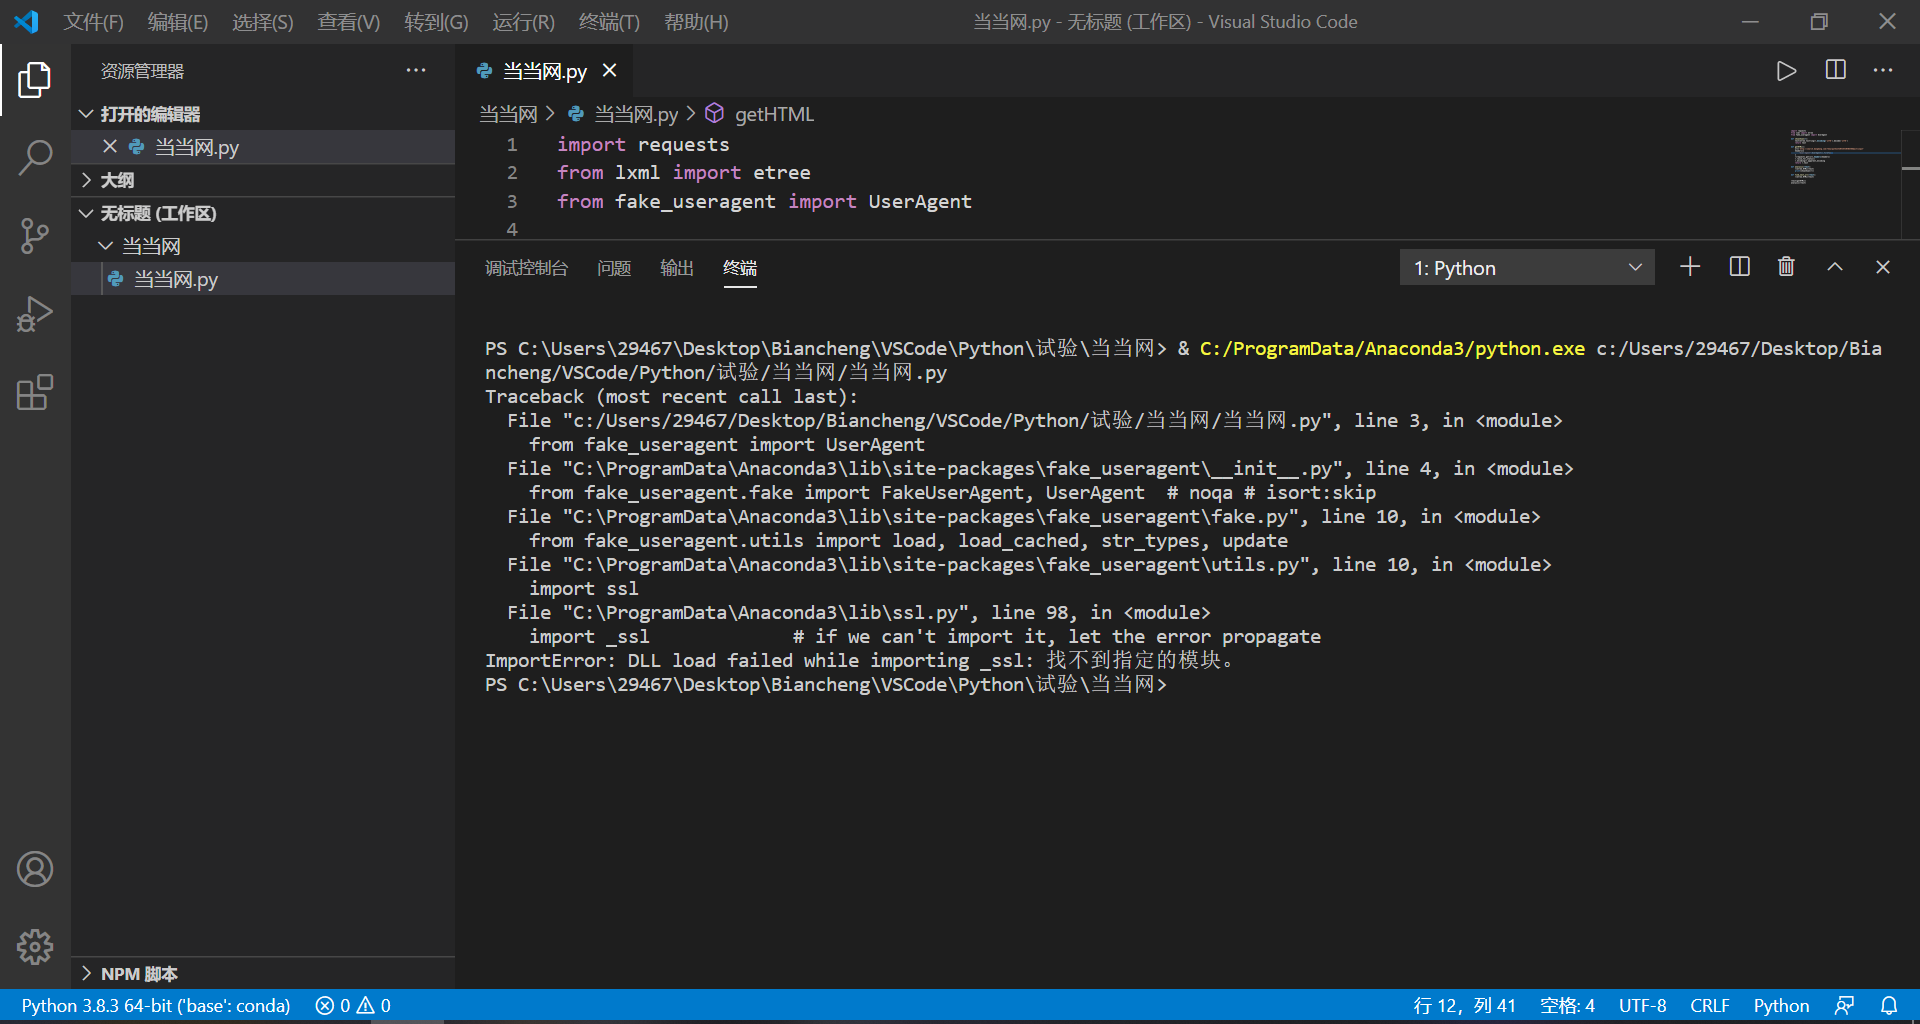The image size is (1920, 1024).
Task: Expand the 大纲 outline section
Action: pyautogui.click(x=264, y=180)
